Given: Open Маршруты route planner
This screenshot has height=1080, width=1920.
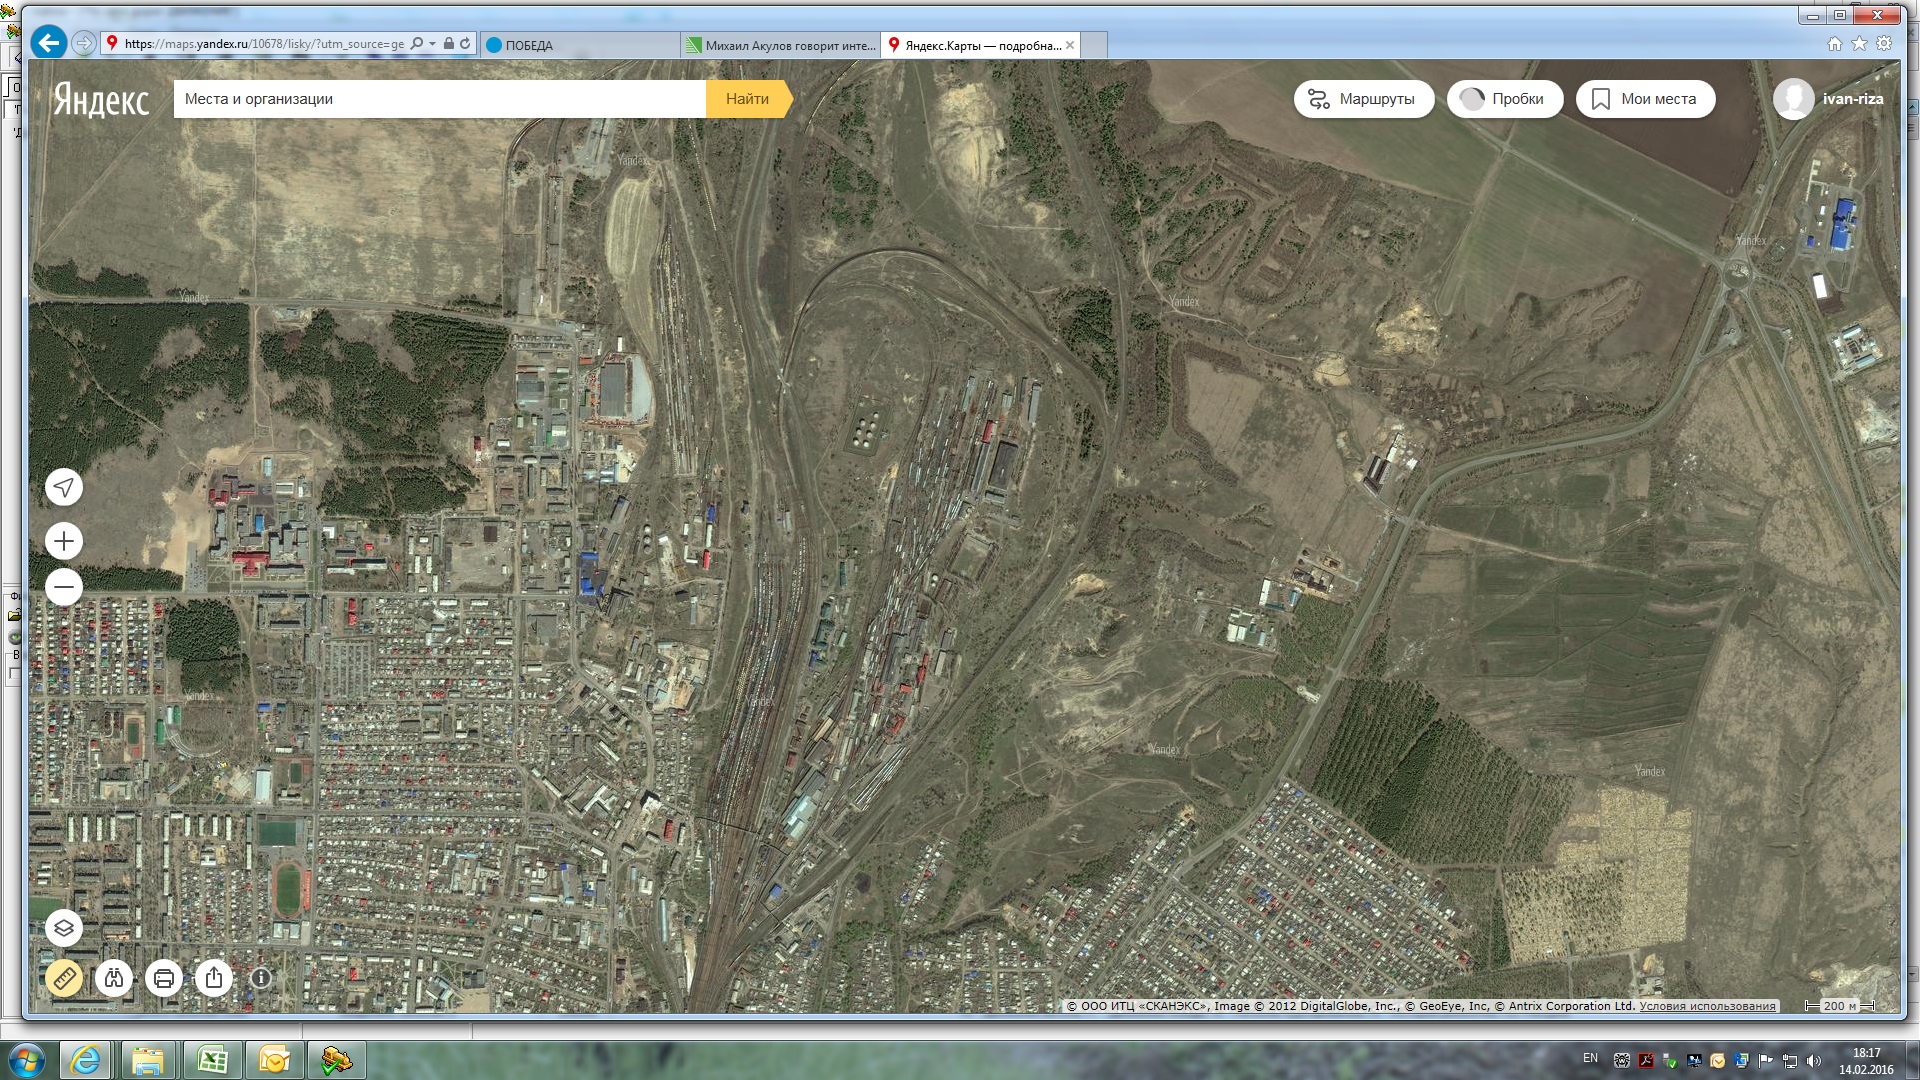Looking at the screenshot, I should click(1363, 99).
